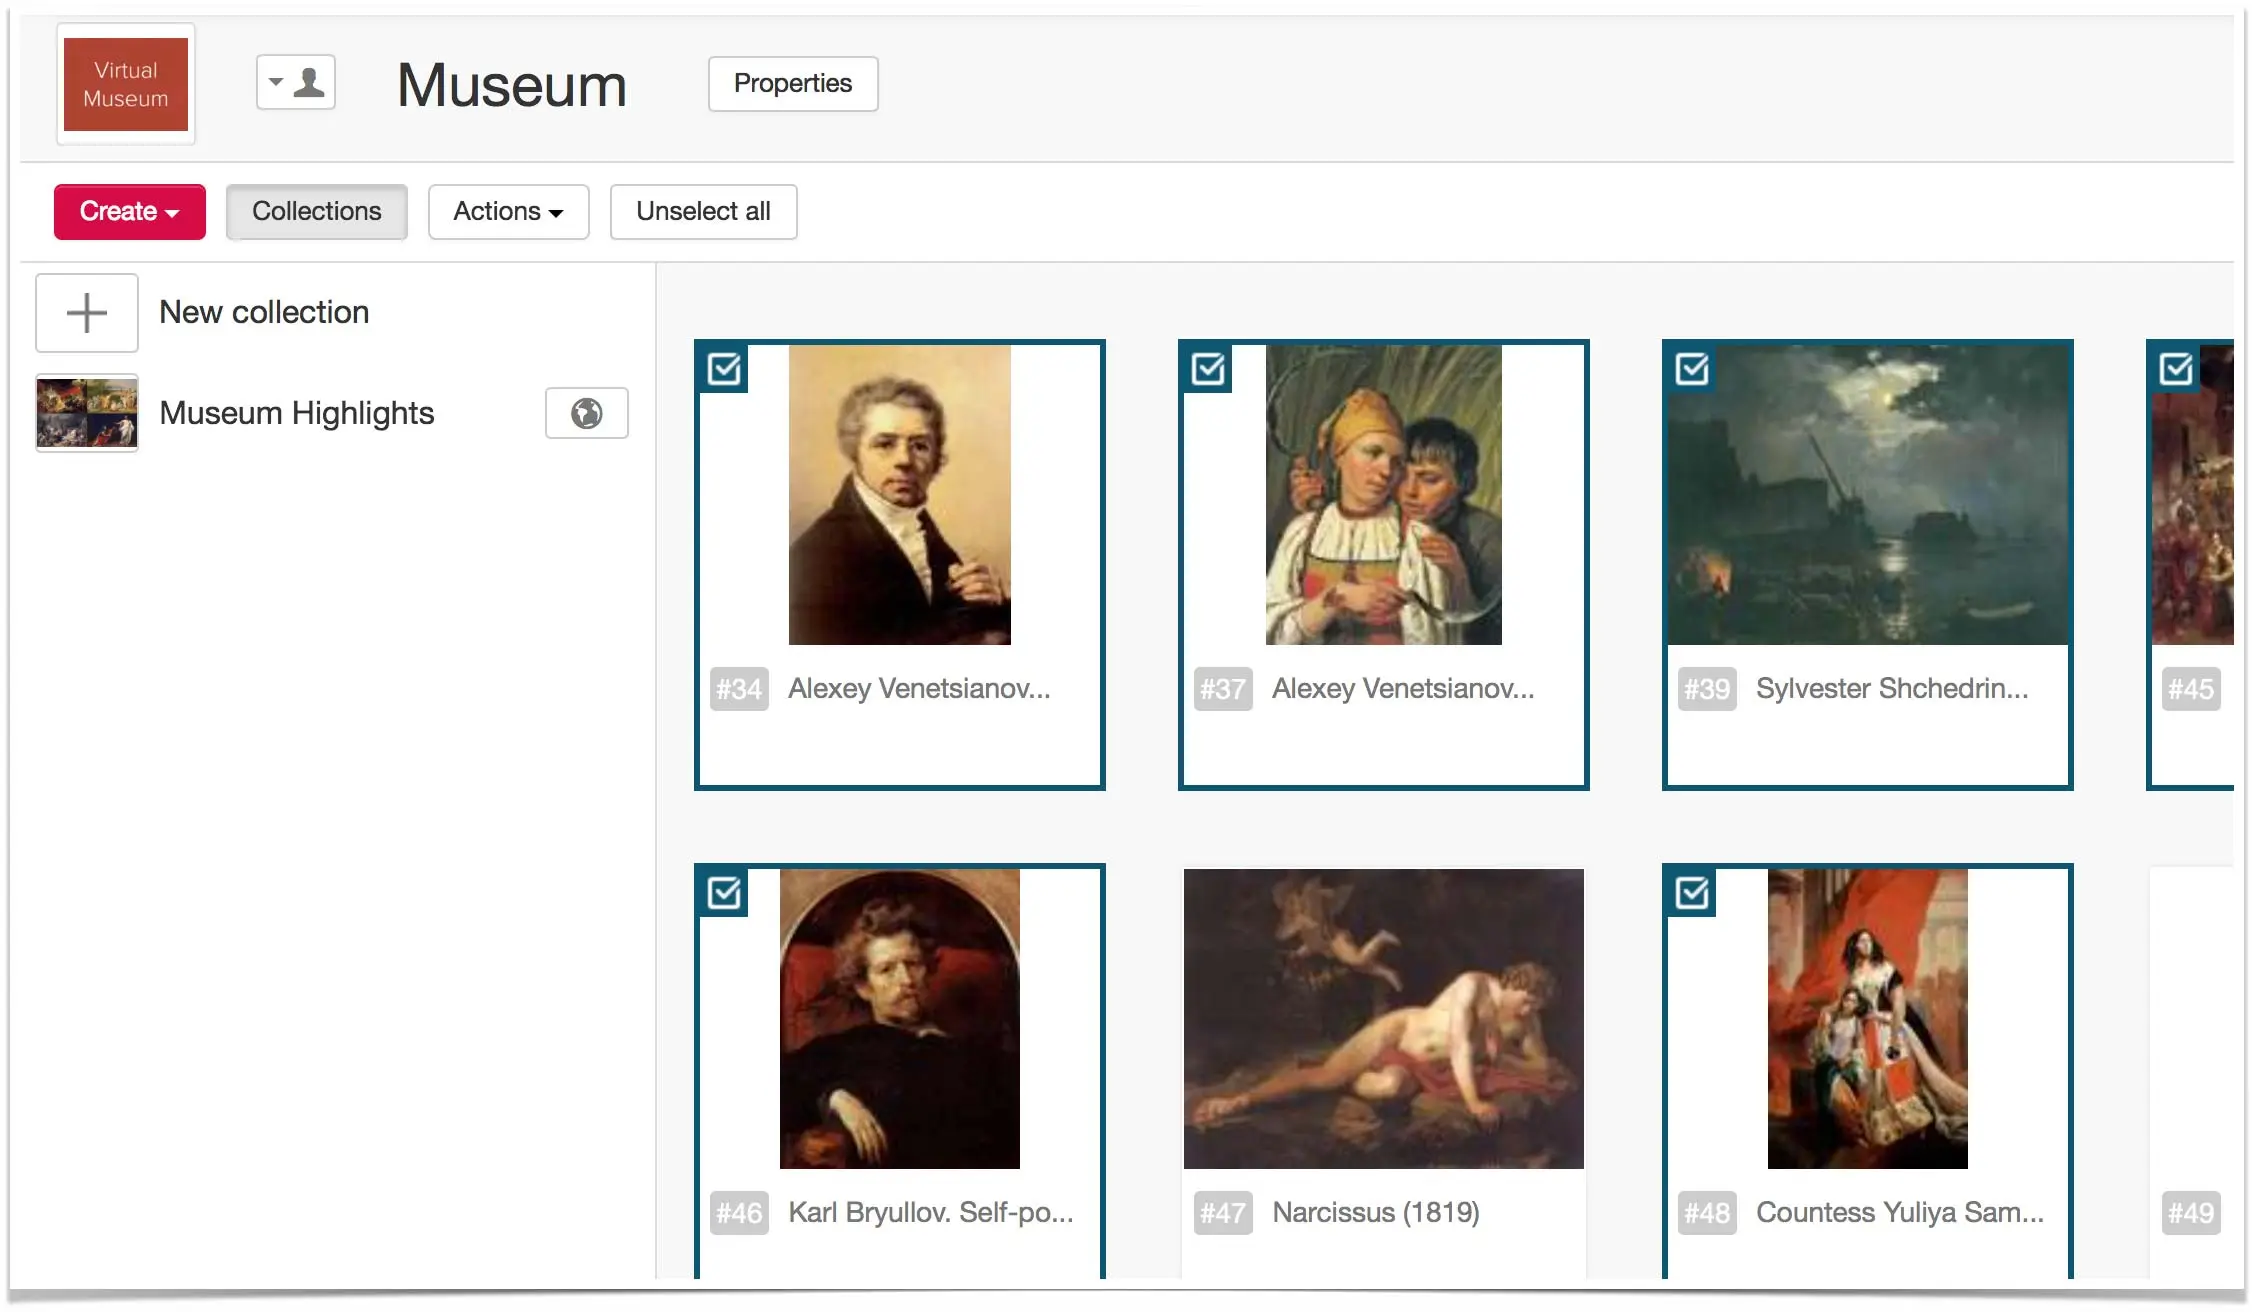Uncheck item #34 Alexey Venetsianov portrait

[x=724, y=369]
